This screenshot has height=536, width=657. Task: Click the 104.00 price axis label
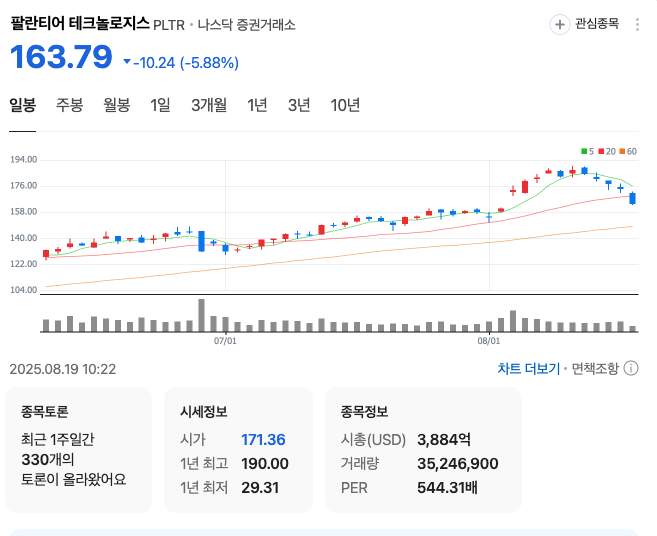pos(24,290)
